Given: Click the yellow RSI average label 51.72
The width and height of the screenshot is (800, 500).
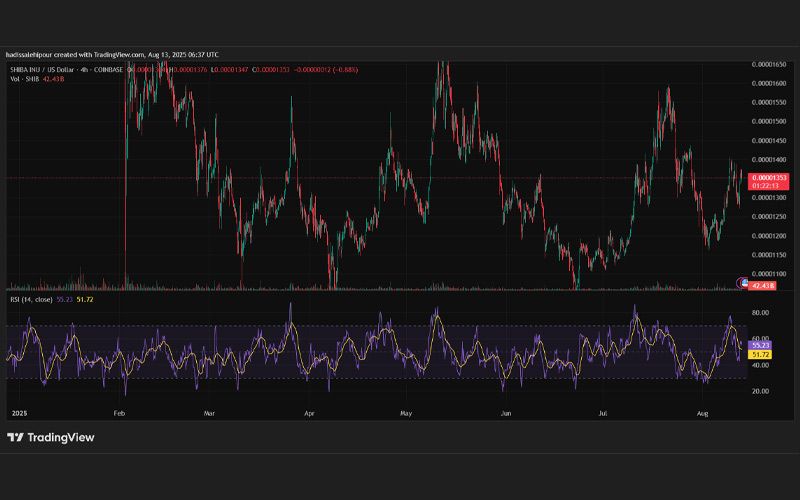Looking at the screenshot, I should (760, 354).
